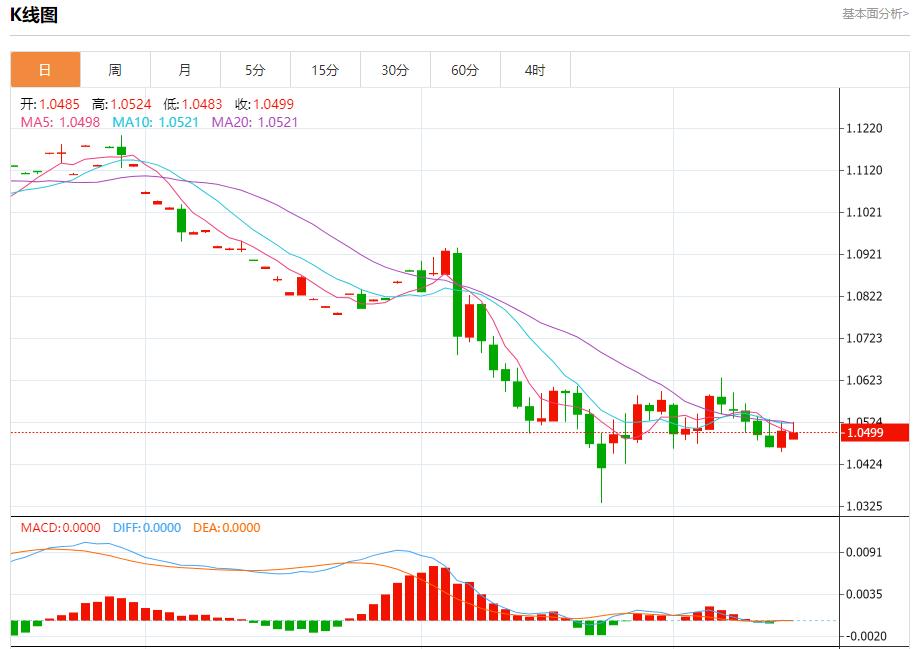Click the DEA indicator value label
Viewport: 917px width, 649px height.
click(226, 528)
